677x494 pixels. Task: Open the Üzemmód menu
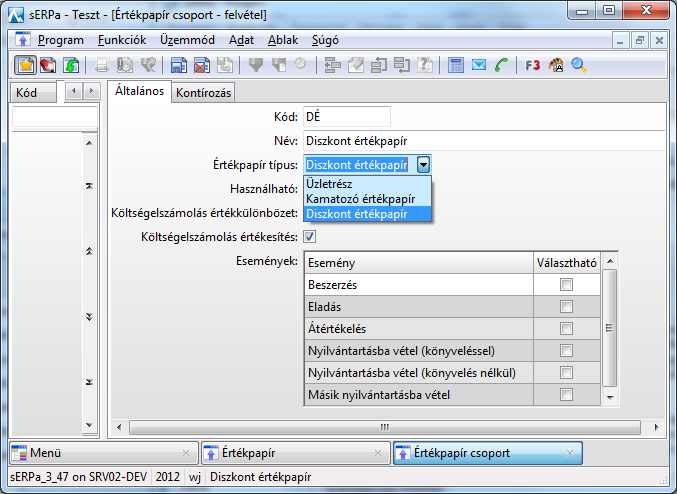click(x=187, y=40)
